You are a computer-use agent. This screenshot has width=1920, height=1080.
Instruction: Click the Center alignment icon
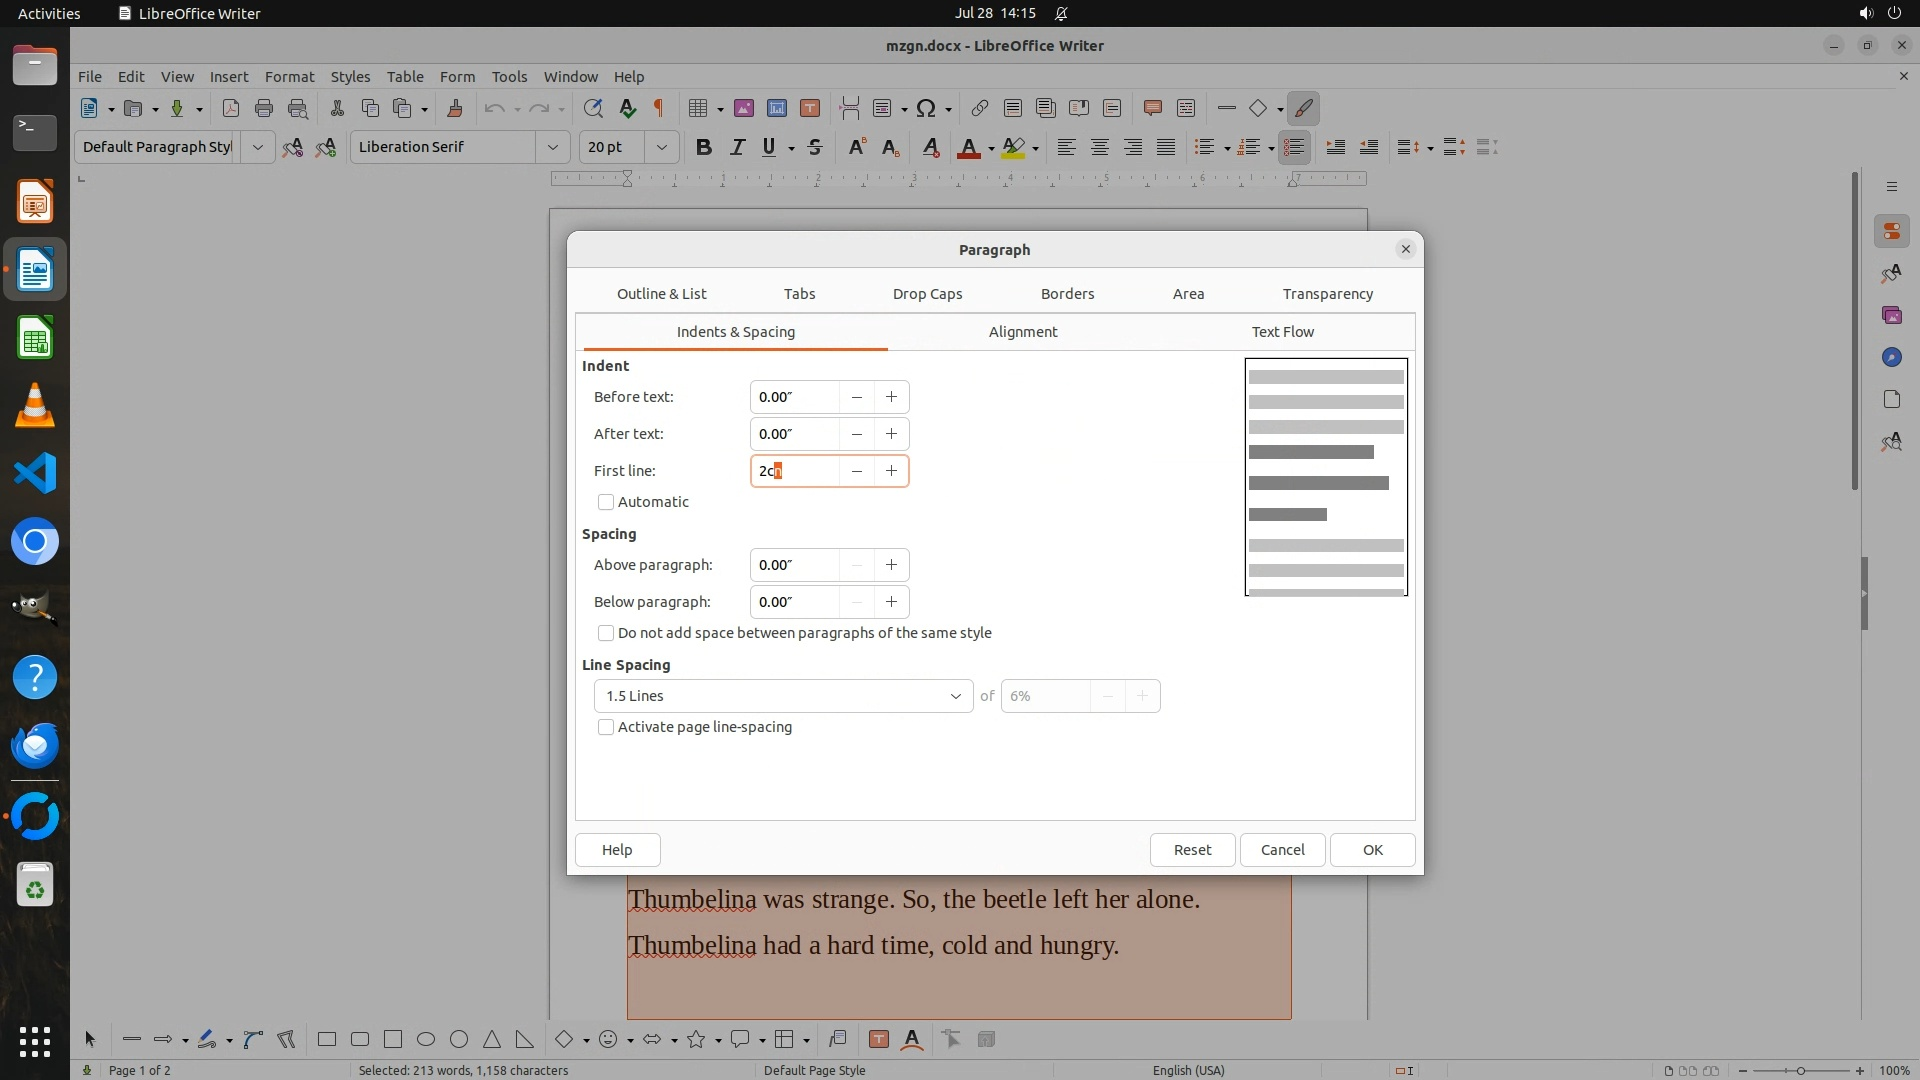1099,147
